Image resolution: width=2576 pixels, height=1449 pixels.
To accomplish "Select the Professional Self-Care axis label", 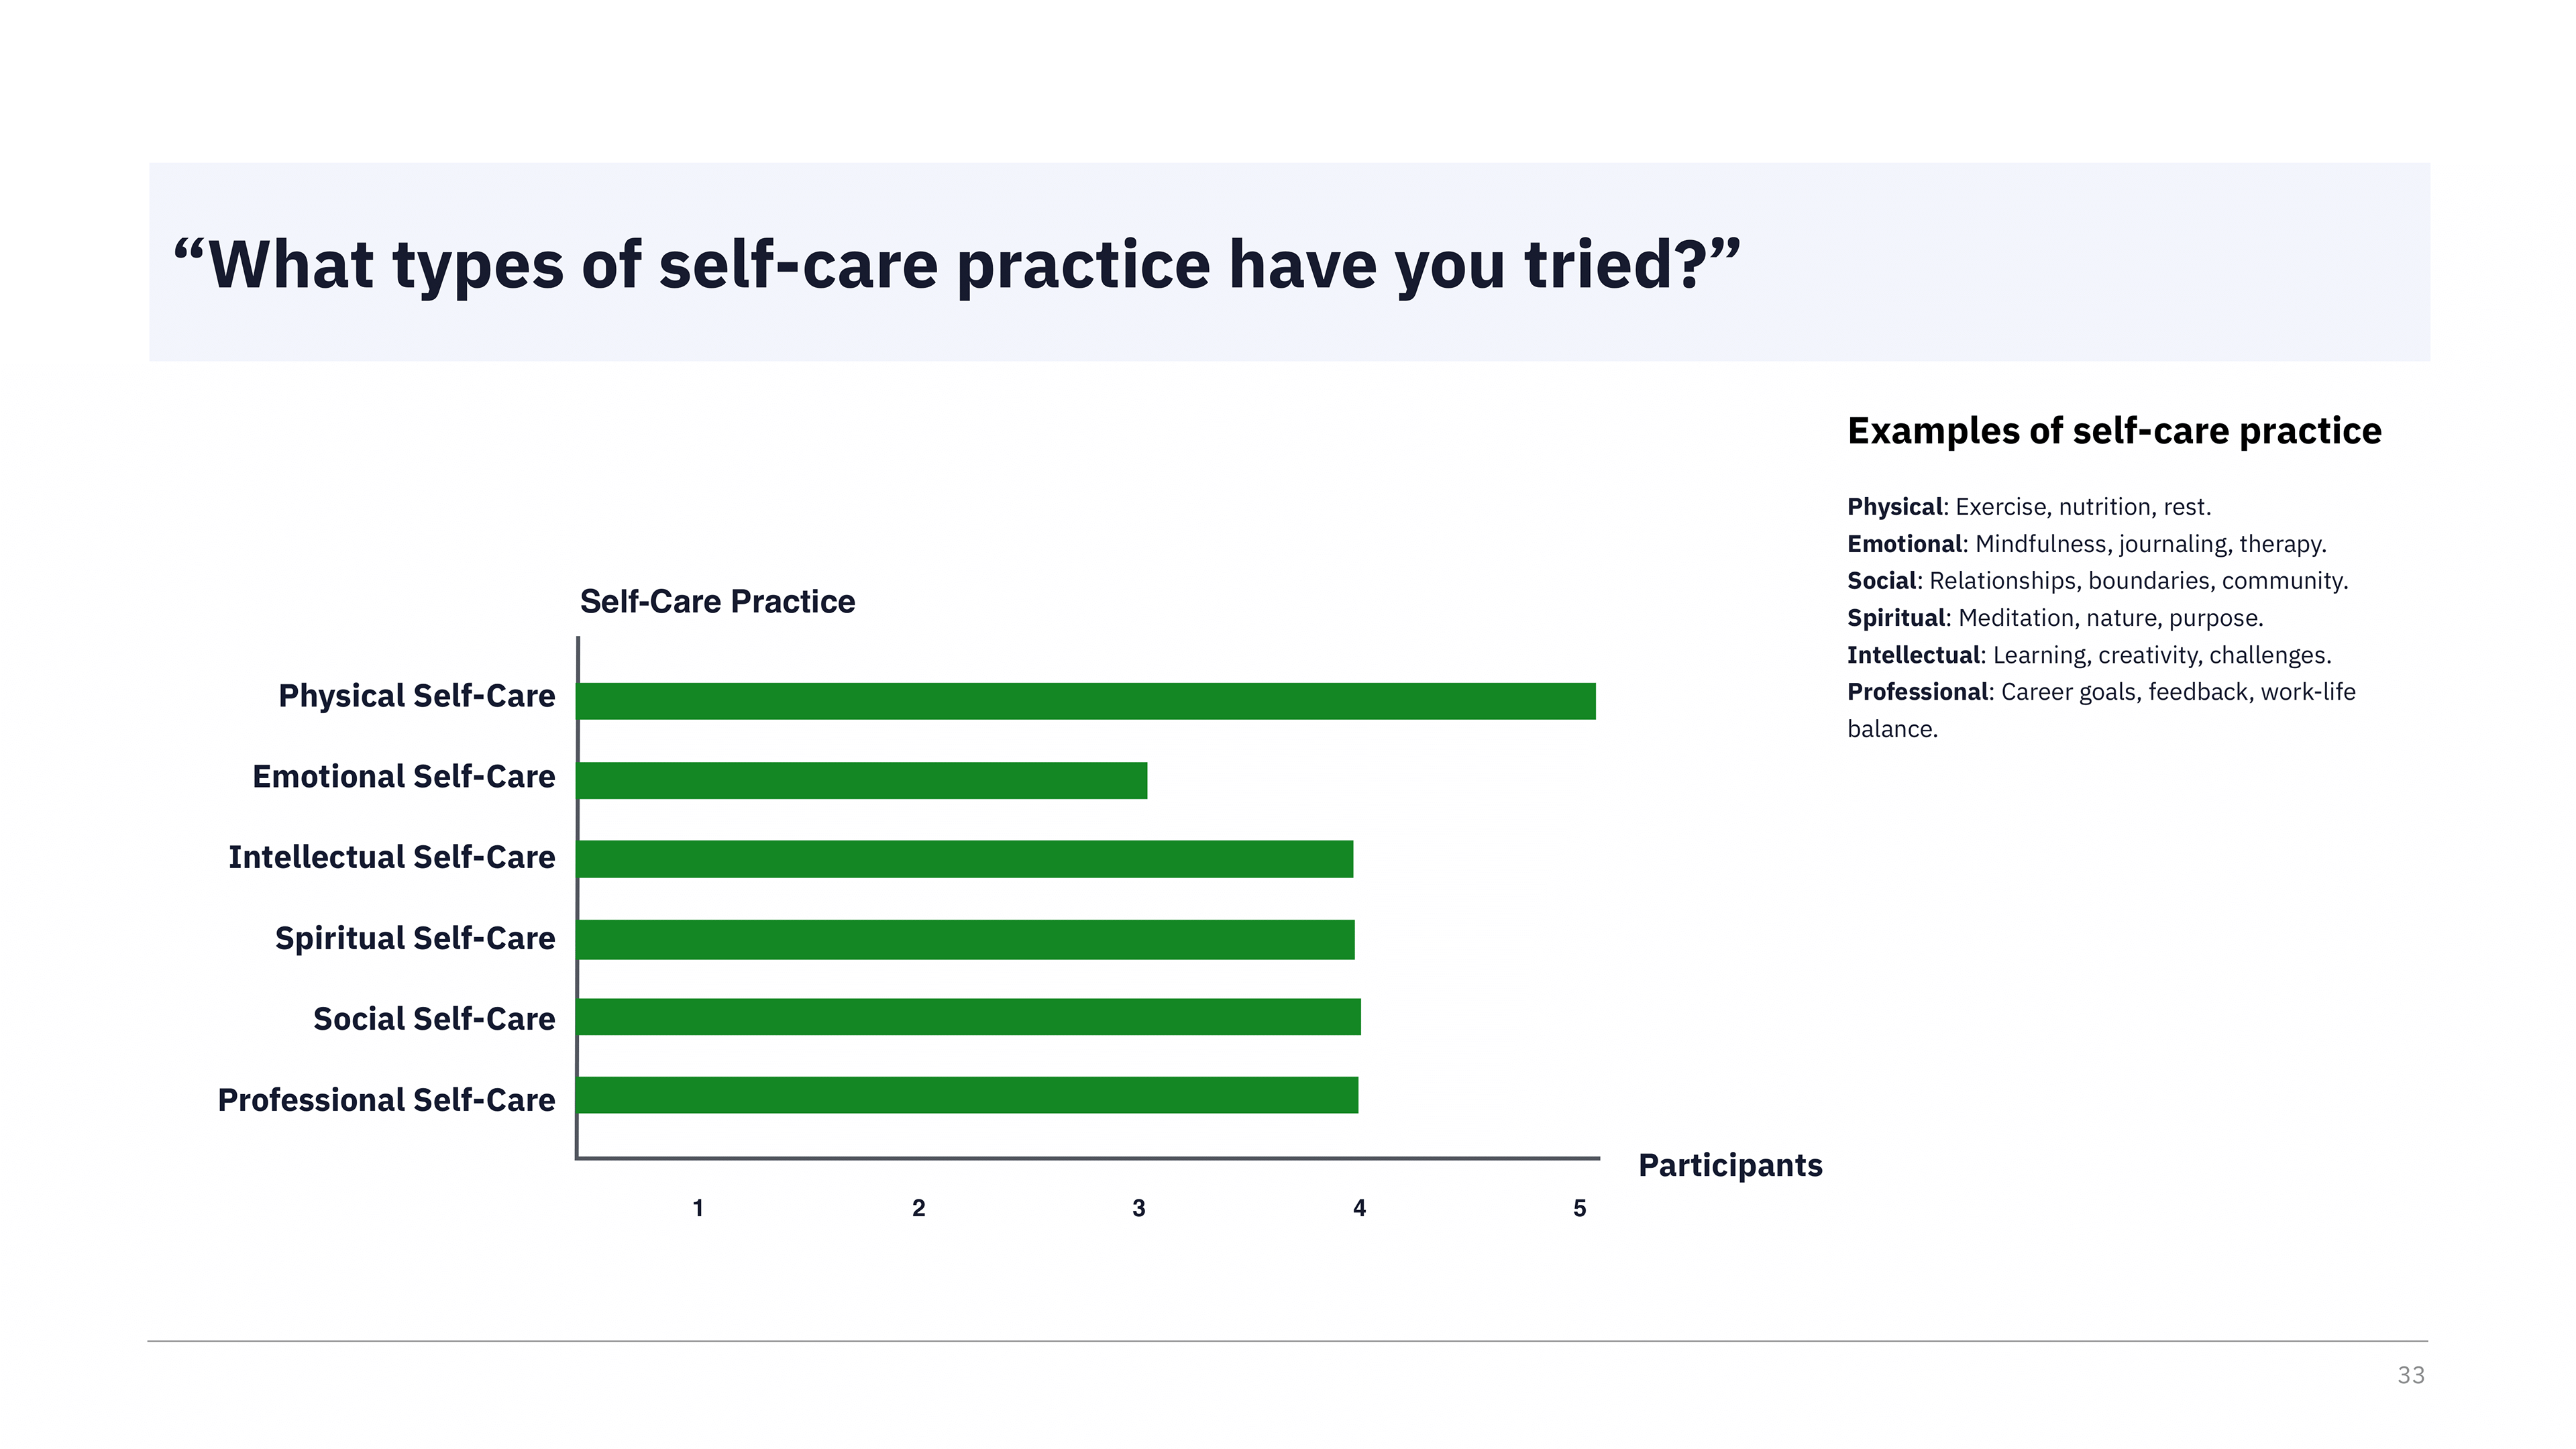I will pyautogui.click(x=387, y=1100).
